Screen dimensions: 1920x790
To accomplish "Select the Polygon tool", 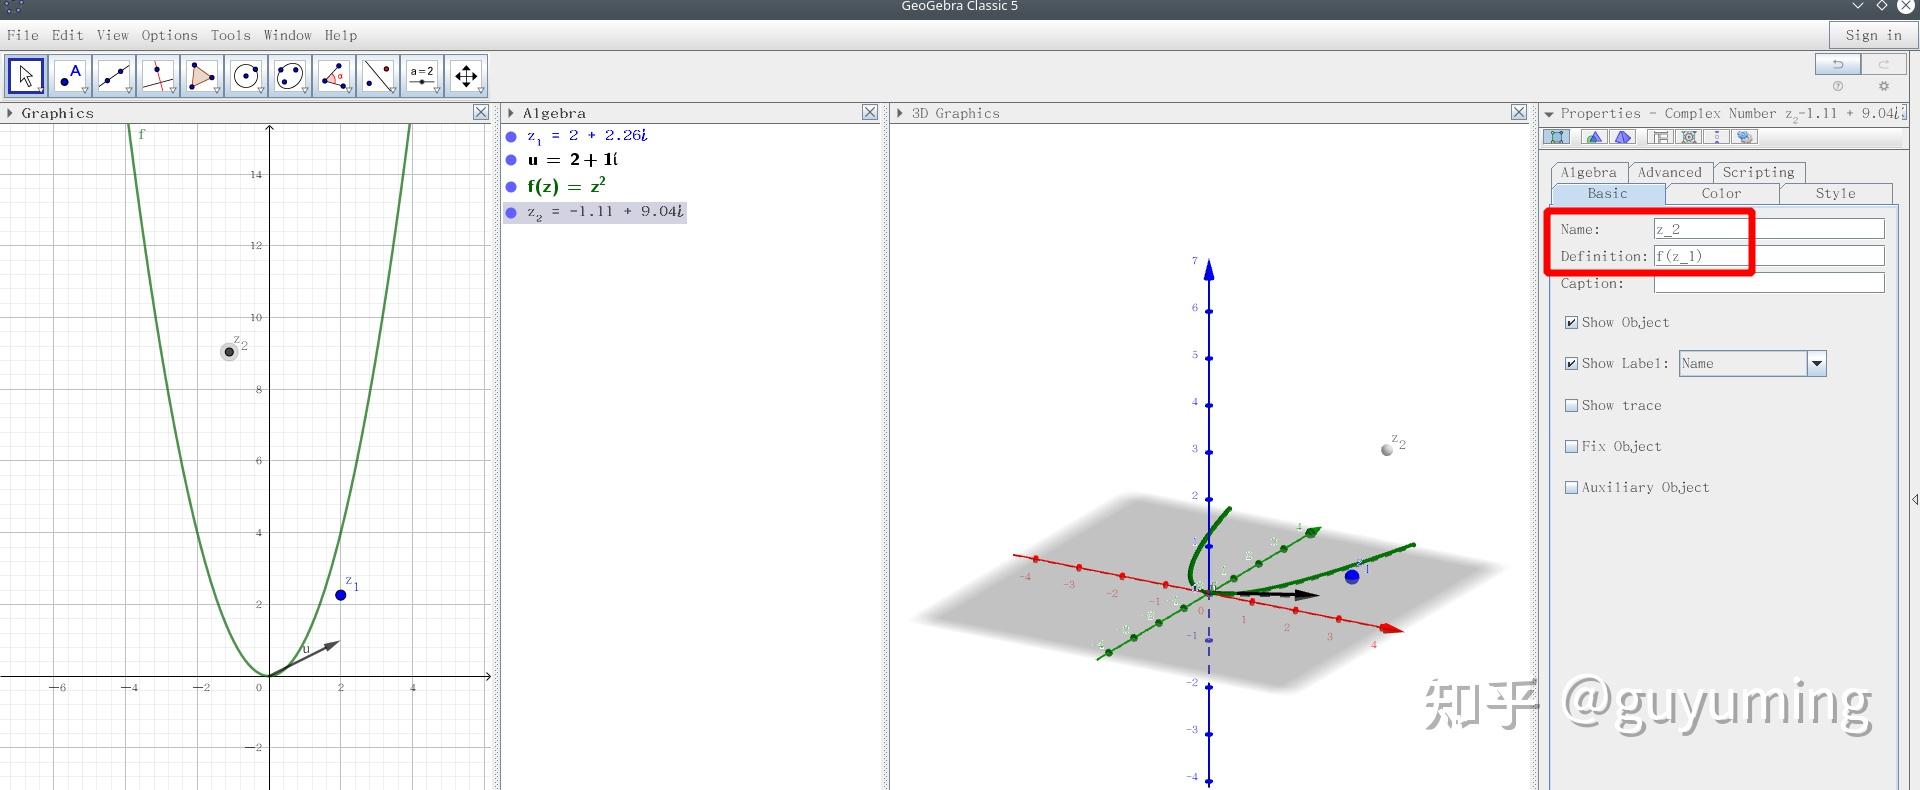I will 202,76.
